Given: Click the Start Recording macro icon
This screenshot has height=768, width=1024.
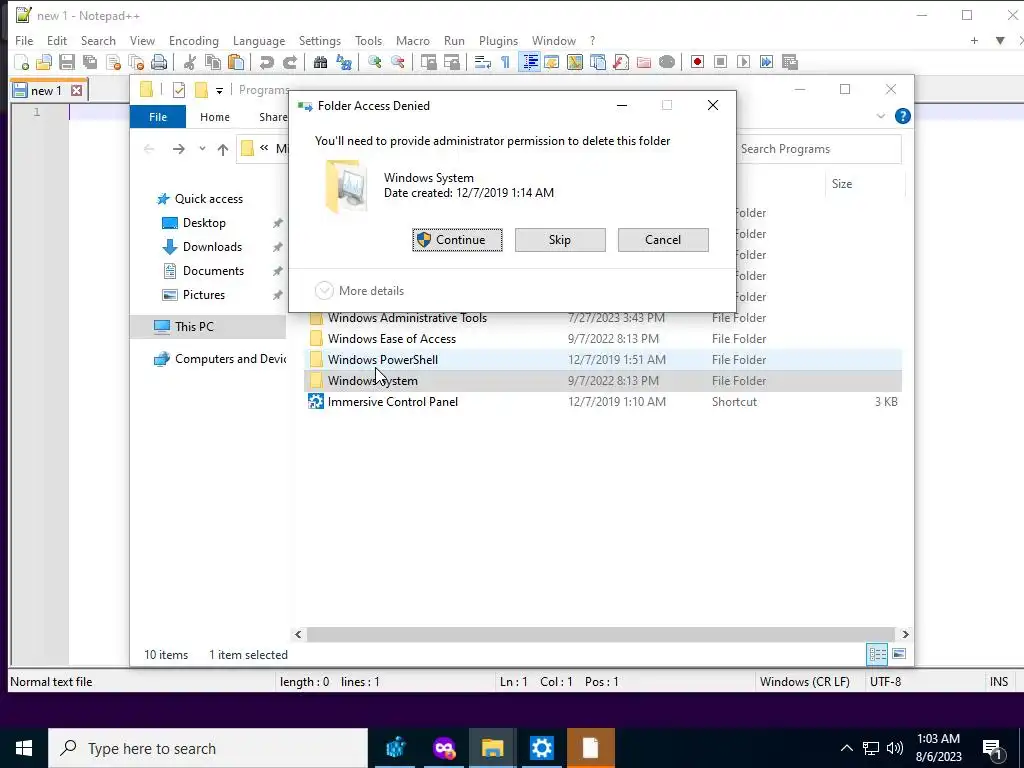Looking at the screenshot, I should click(697, 62).
